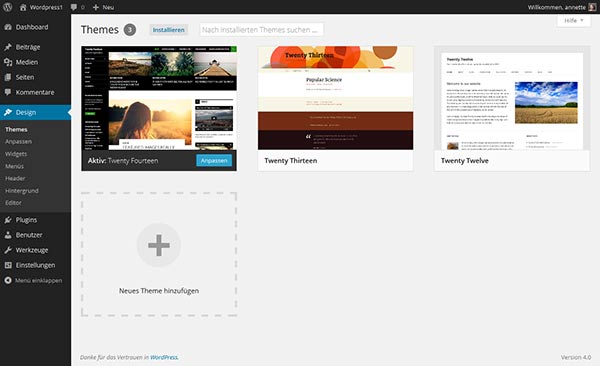
Task: Click the Installieren button
Action: point(168,30)
